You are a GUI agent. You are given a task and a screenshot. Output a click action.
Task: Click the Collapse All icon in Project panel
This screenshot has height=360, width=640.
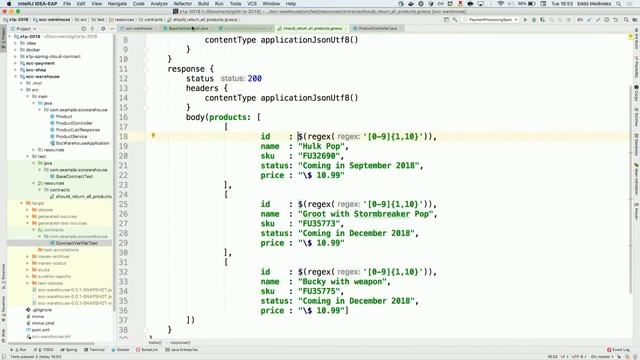92,29
